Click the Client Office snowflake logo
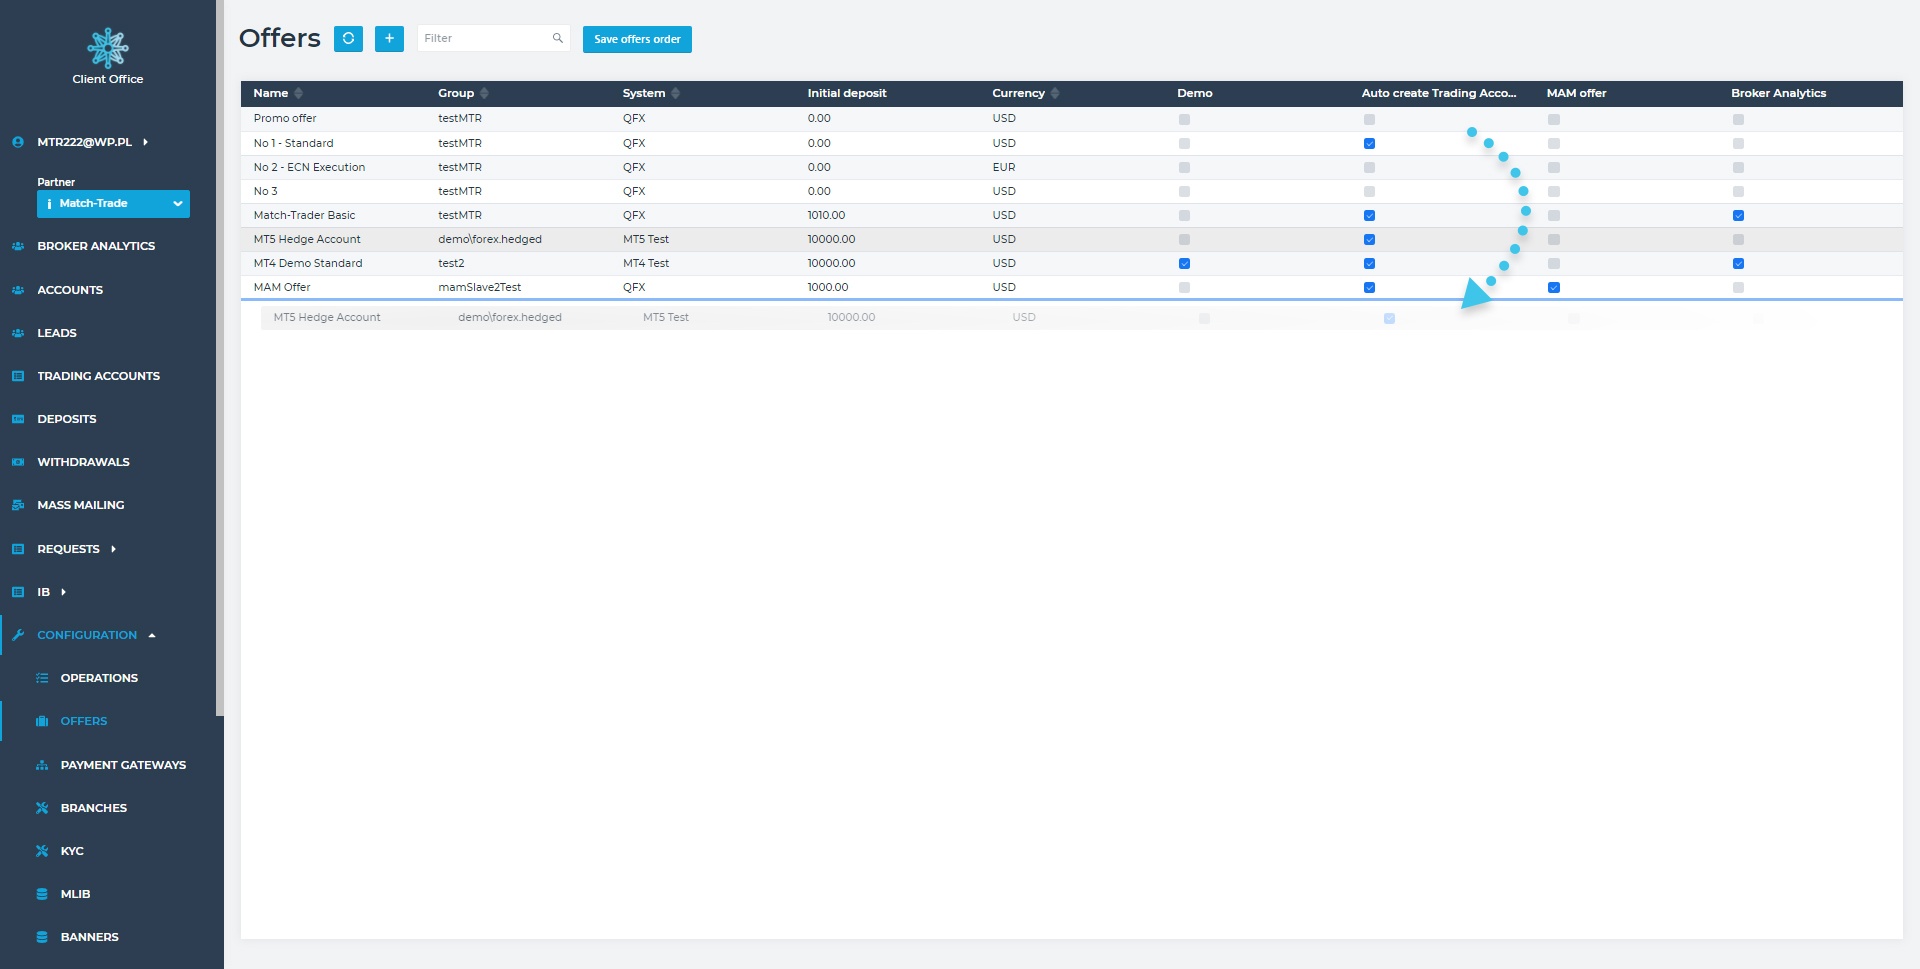Image resolution: width=1920 pixels, height=969 pixels. click(108, 48)
